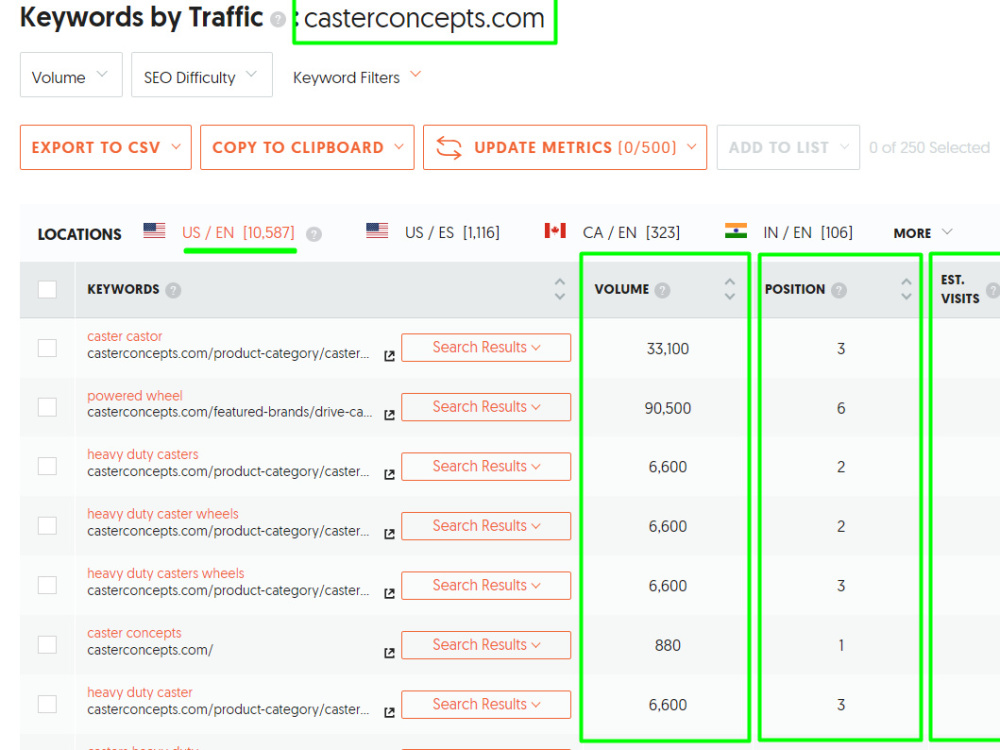Viewport: 1000px width, 750px height.
Task: Click help icon in POSITION column header
Action: point(839,290)
